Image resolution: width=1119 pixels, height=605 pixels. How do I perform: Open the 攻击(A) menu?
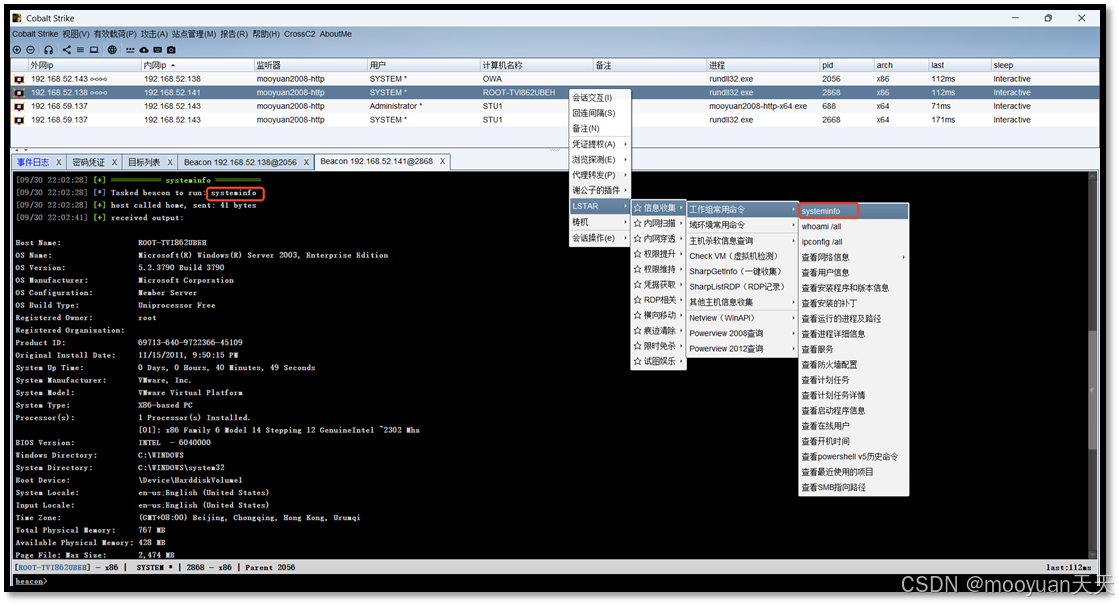(x=154, y=34)
